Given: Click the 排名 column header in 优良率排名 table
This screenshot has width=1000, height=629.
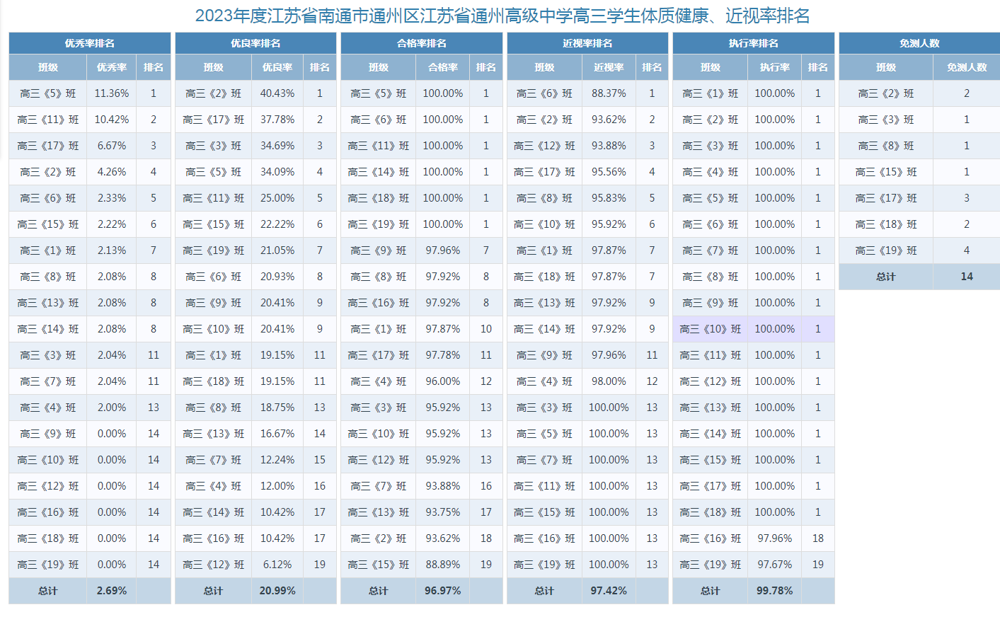Looking at the screenshot, I should (x=320, y=67).
